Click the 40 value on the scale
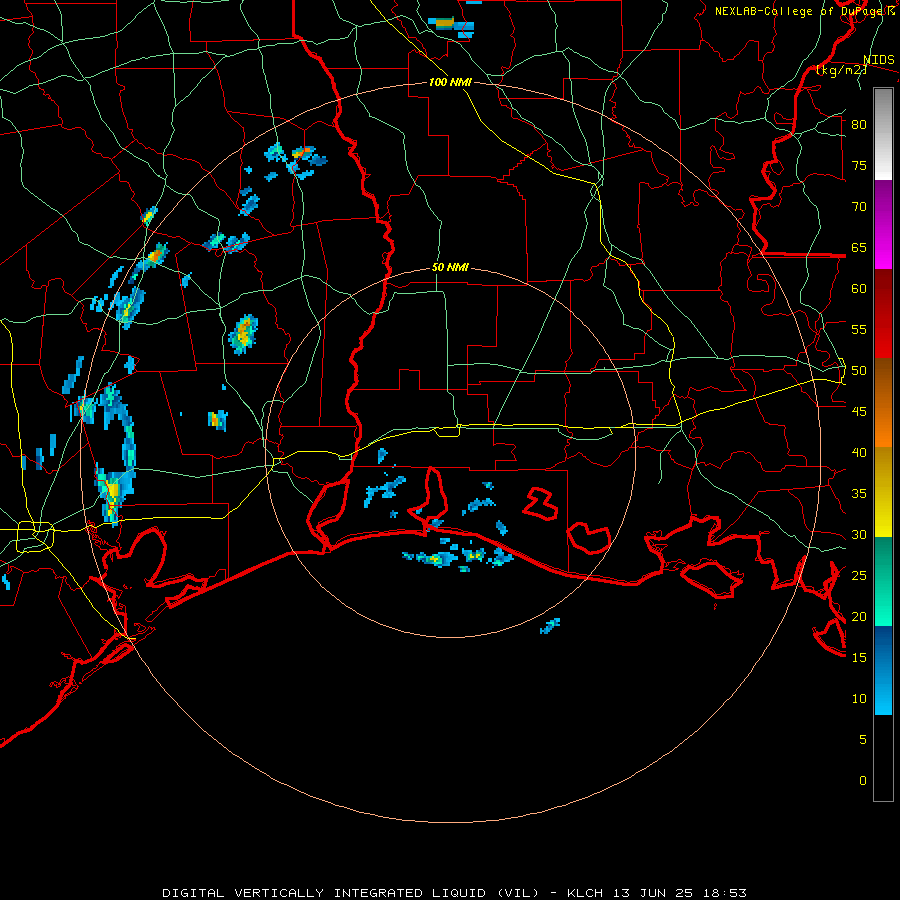Image resolution: width=900 pixels, height=900 pixels. 859,453
